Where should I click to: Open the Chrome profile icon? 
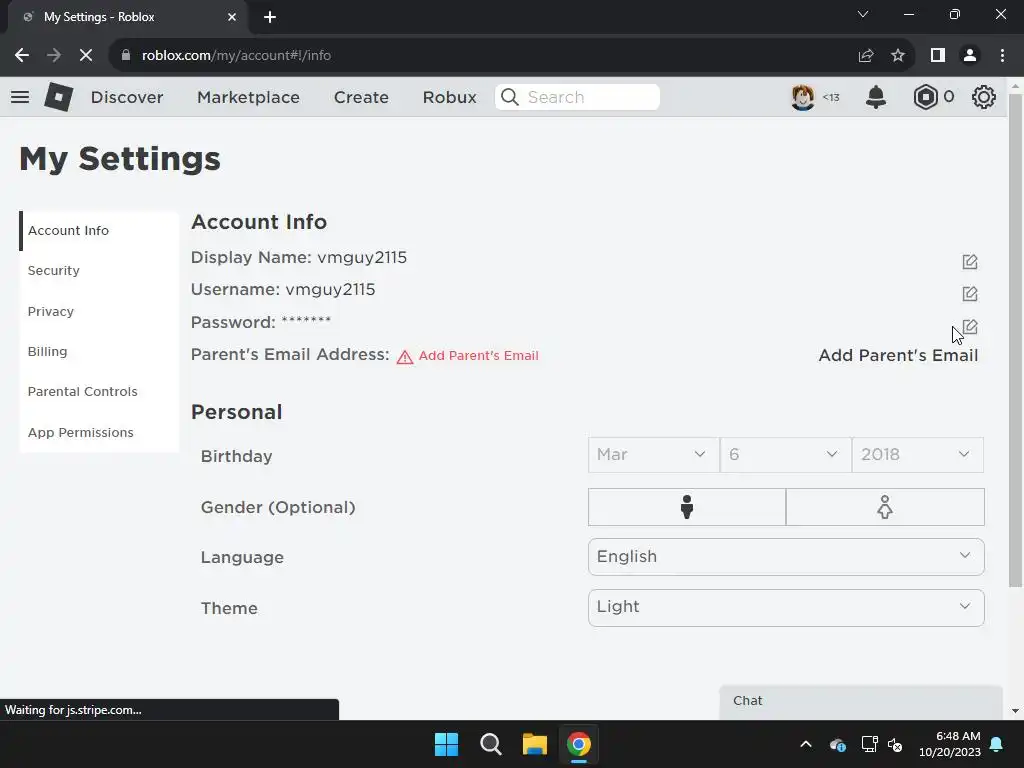[970, 56]
